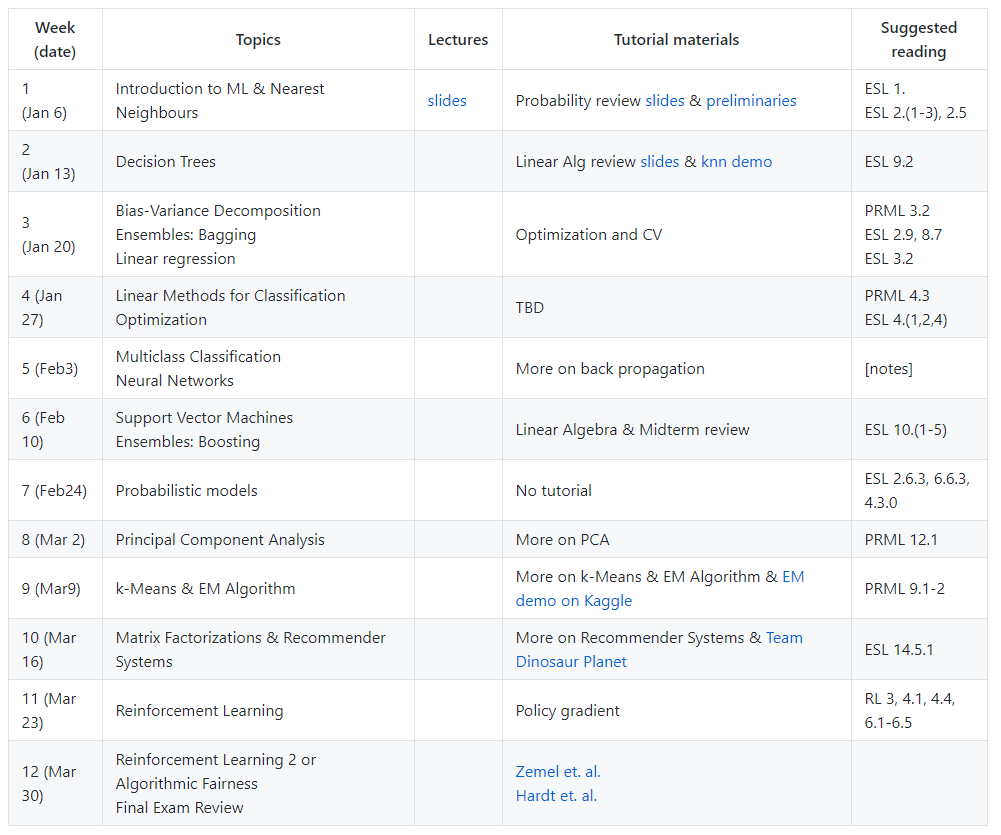Click the Lectures column header
The width and height of the screenshot is (1001, 835).
coord(458,40)
